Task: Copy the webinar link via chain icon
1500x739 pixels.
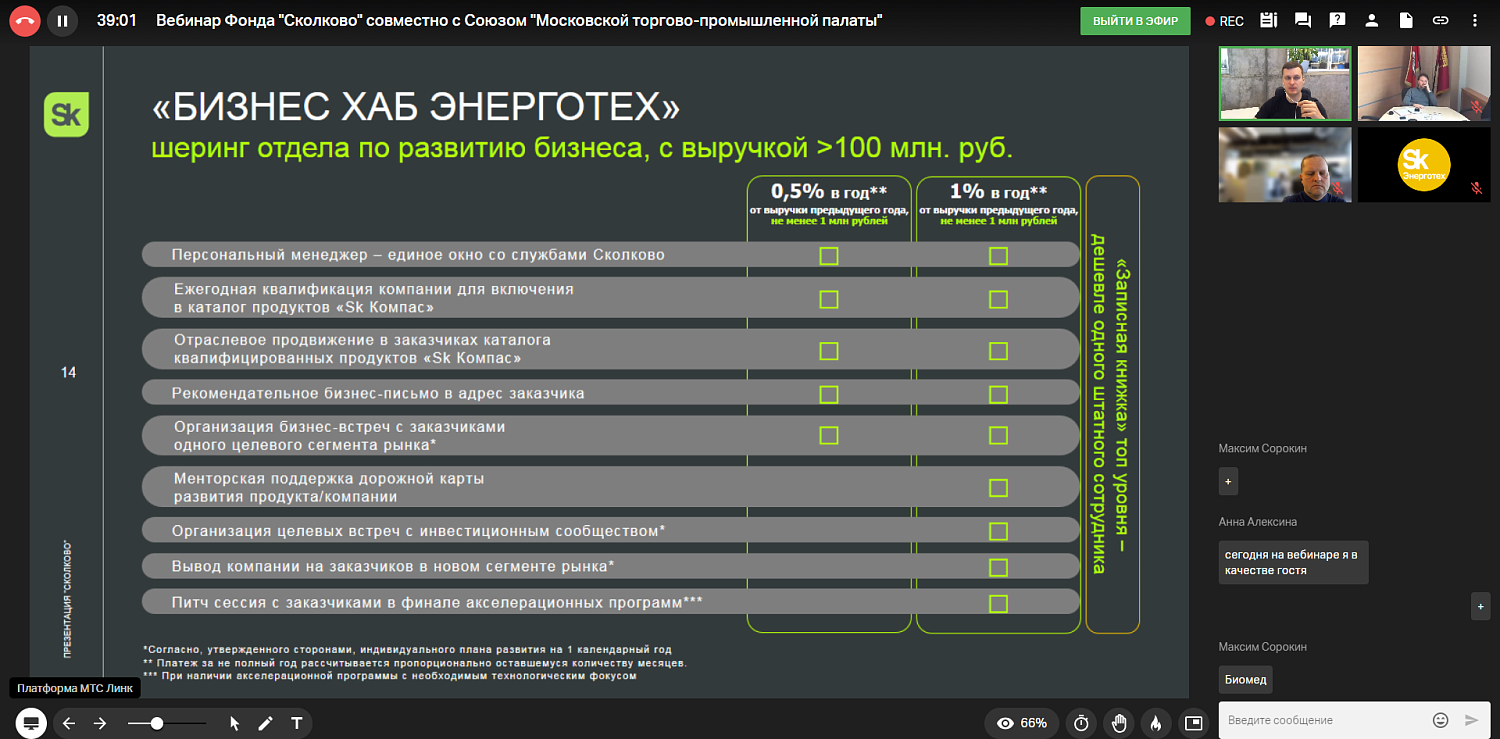Action: (x=1440, y=20)
